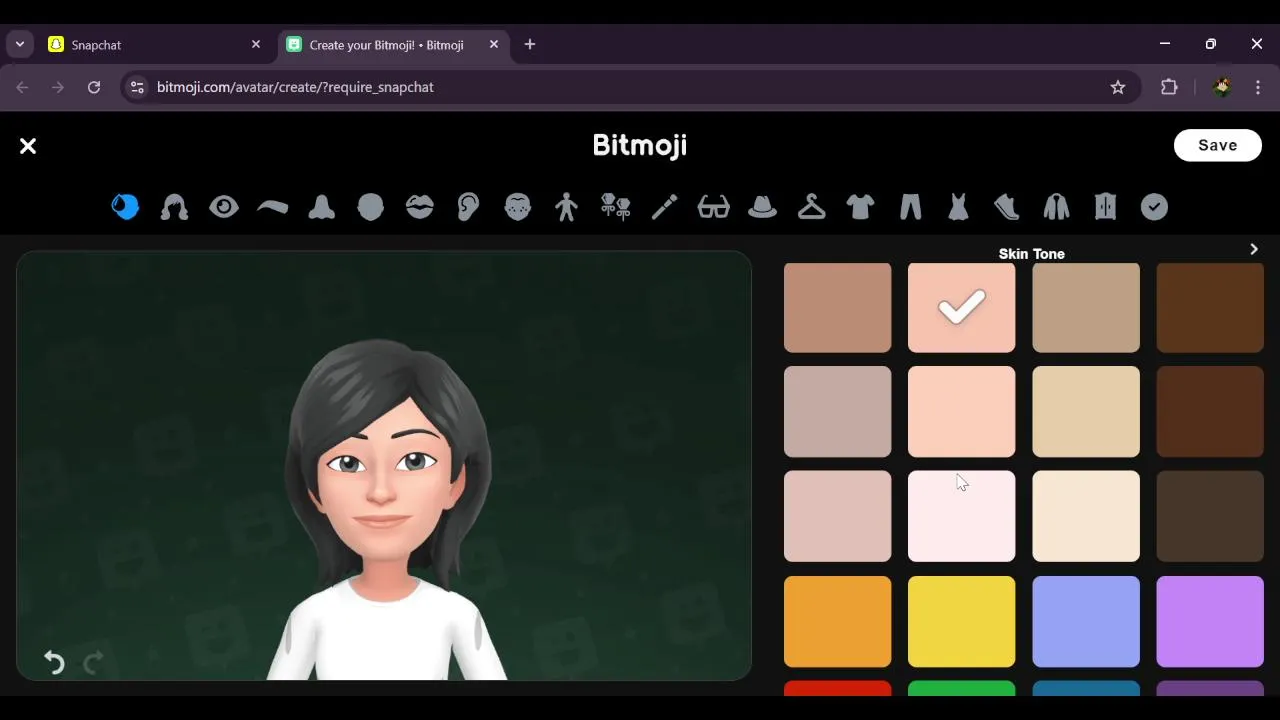
Task: Open the Chrome three-dot menu
Action: [x=1258, y=88]
